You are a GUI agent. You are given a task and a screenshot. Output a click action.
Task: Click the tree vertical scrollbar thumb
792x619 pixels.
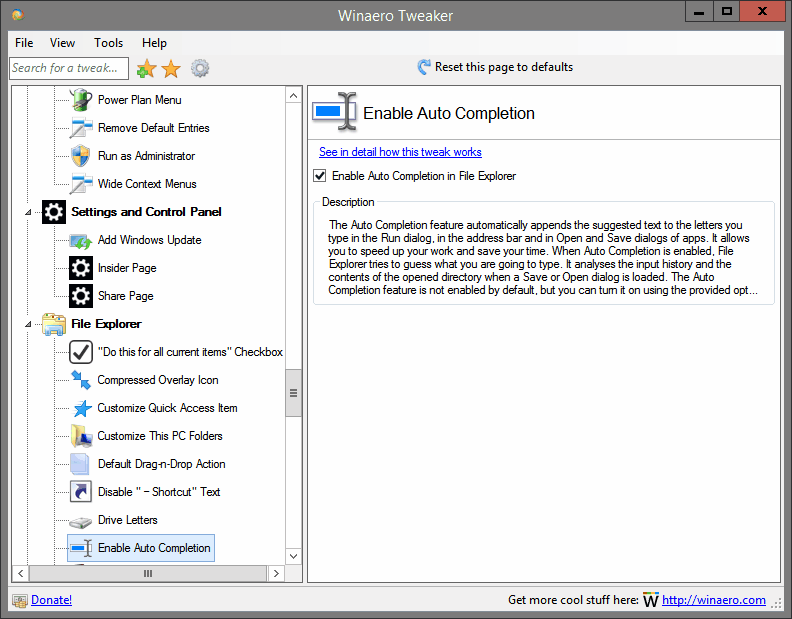tap(293, 393)
